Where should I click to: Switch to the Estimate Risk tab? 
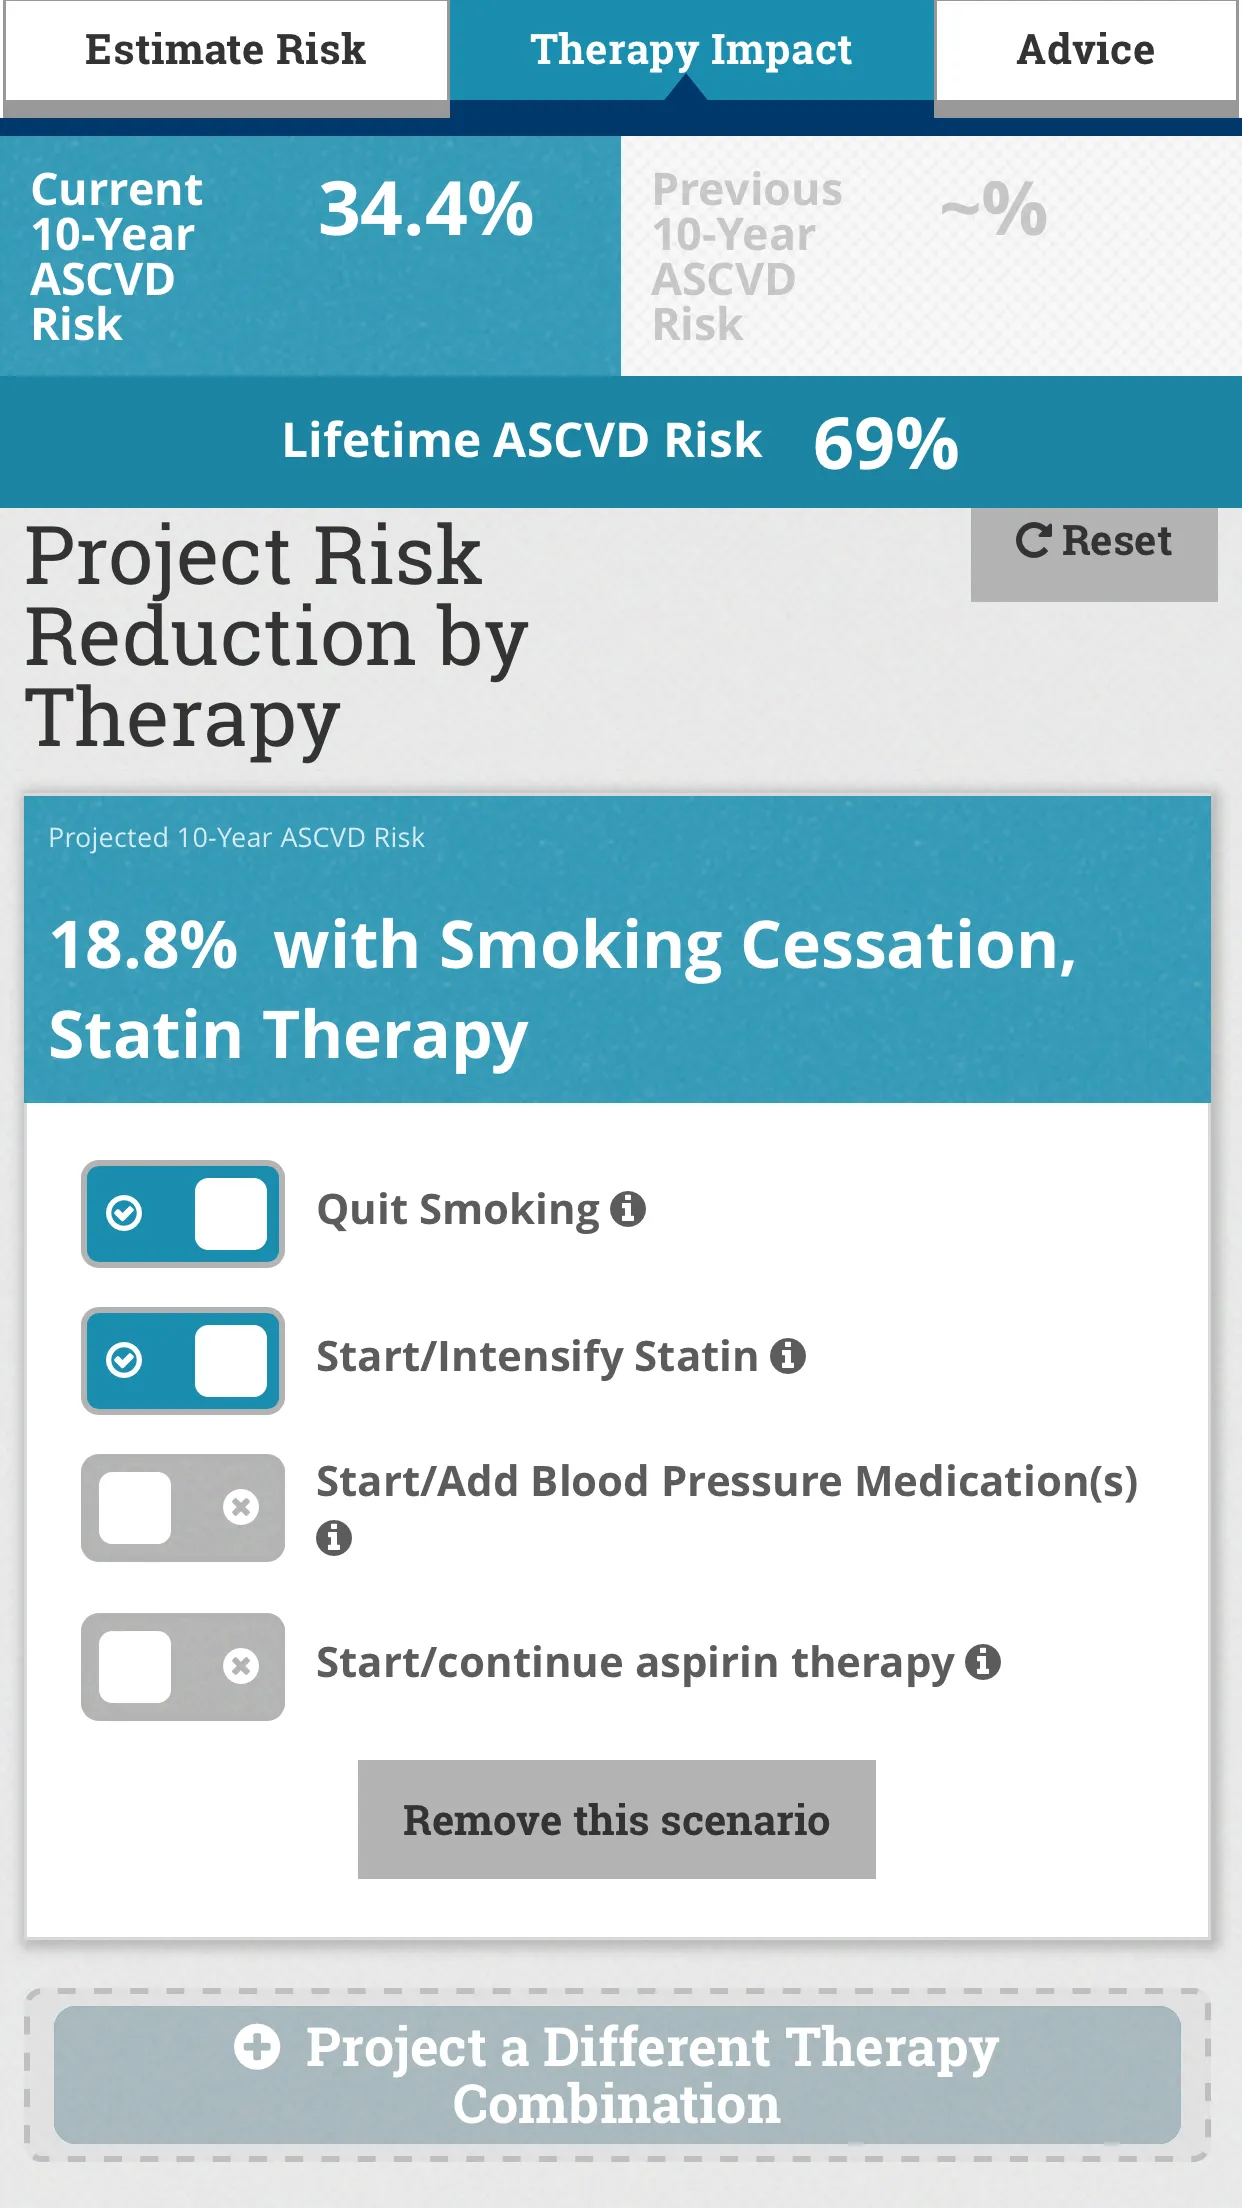(225, 49)
